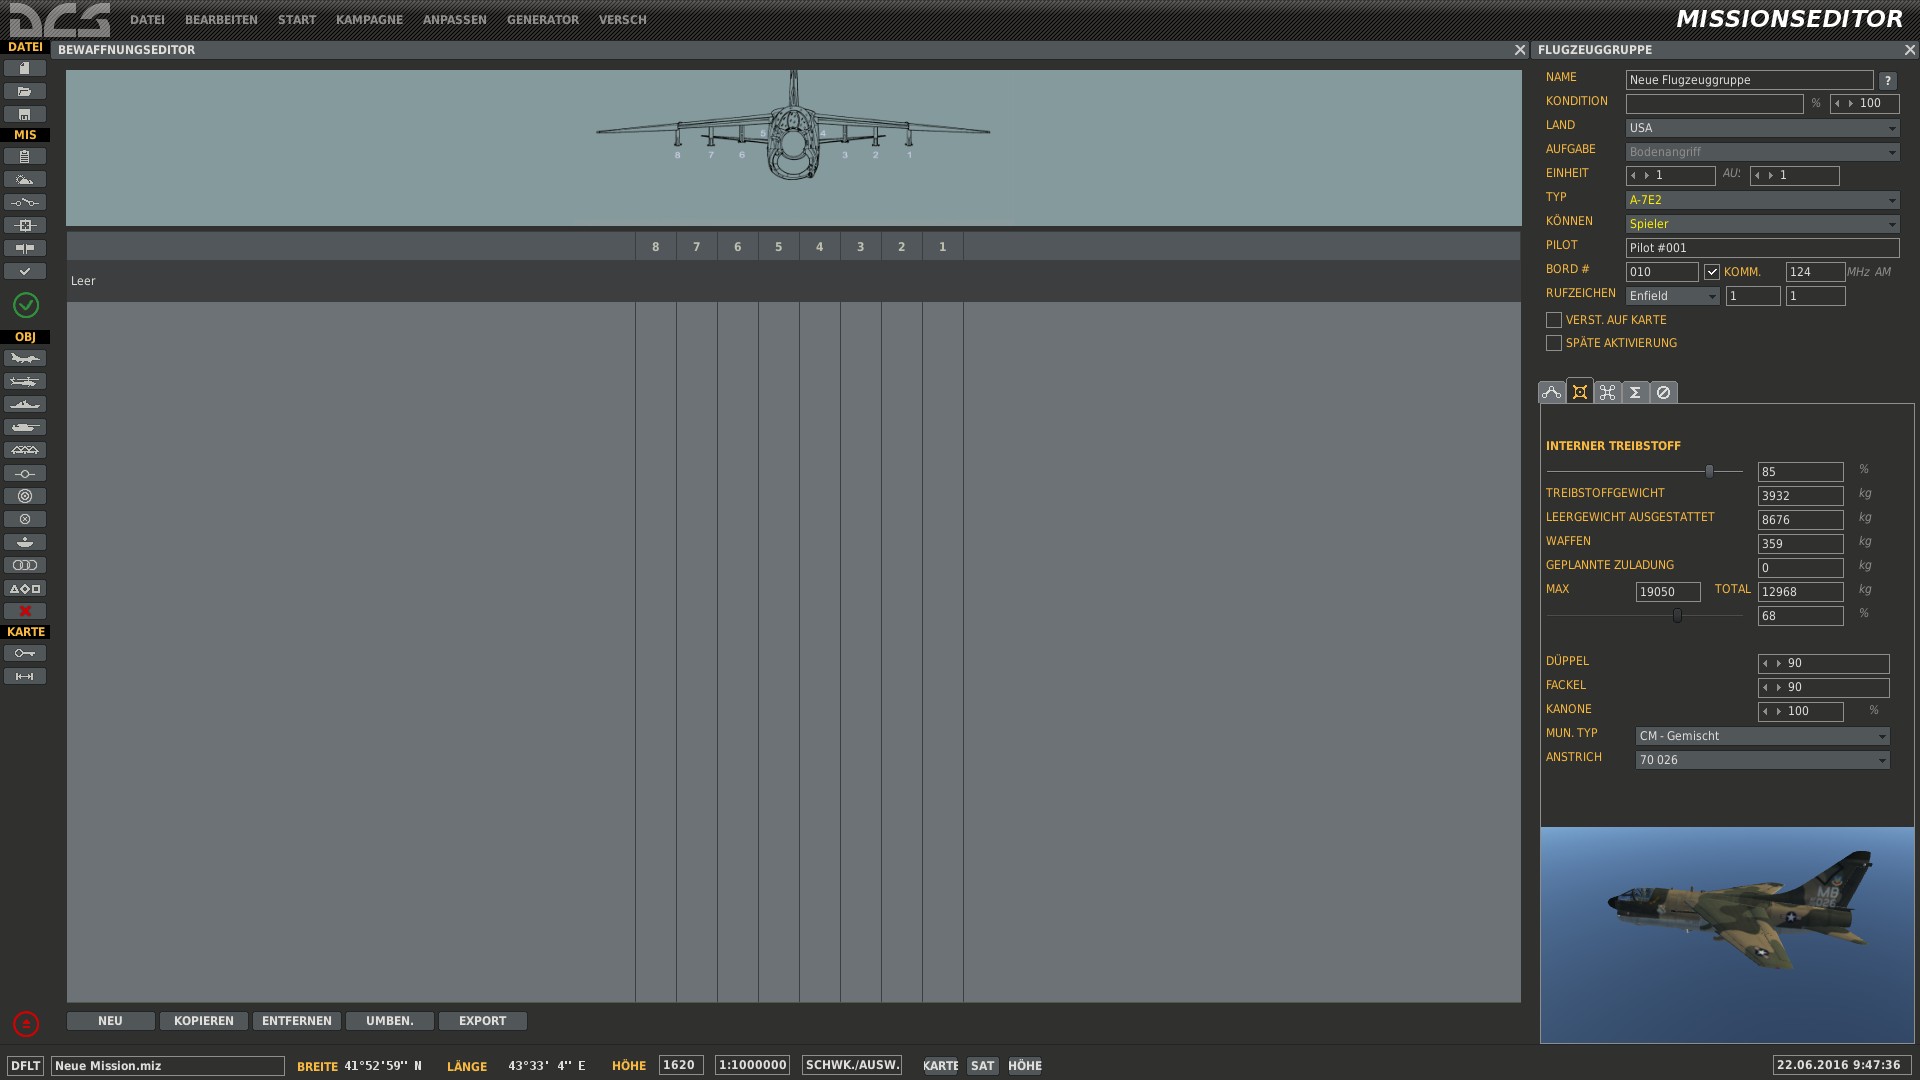Open the TYP dropdown showing A-7E2

click(x=1762, y=200)
